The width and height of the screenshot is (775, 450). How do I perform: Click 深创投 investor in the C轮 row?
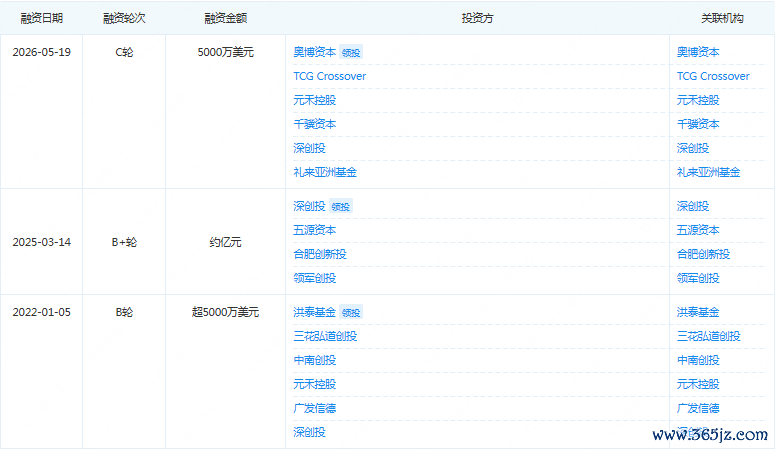[309, 148]
